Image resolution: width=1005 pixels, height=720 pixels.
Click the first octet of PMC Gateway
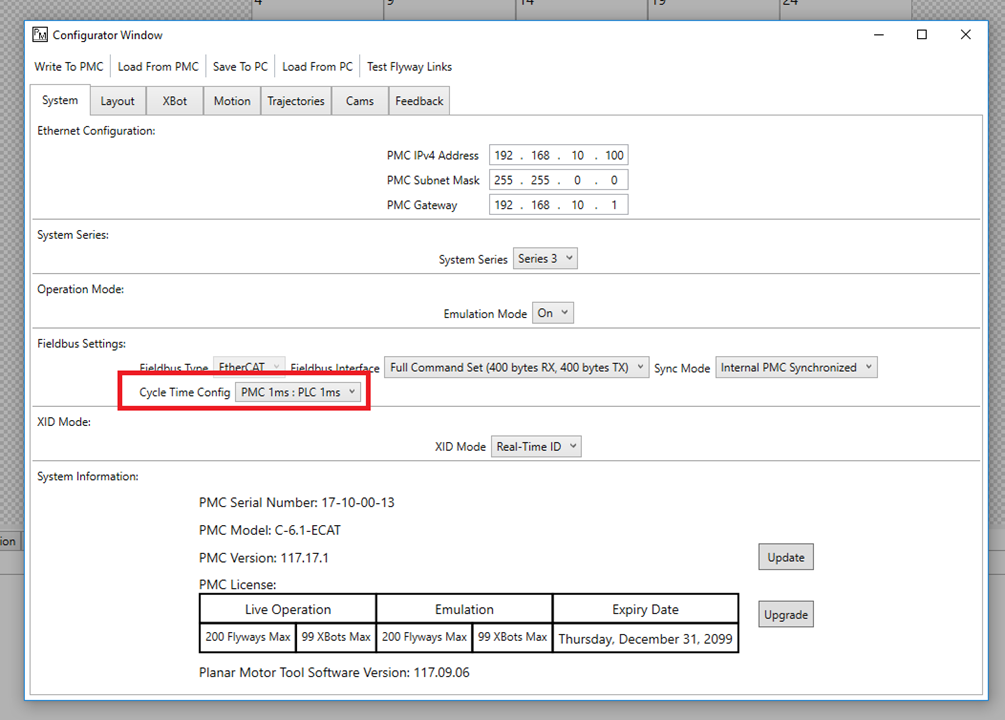click(x=503, y=205)
